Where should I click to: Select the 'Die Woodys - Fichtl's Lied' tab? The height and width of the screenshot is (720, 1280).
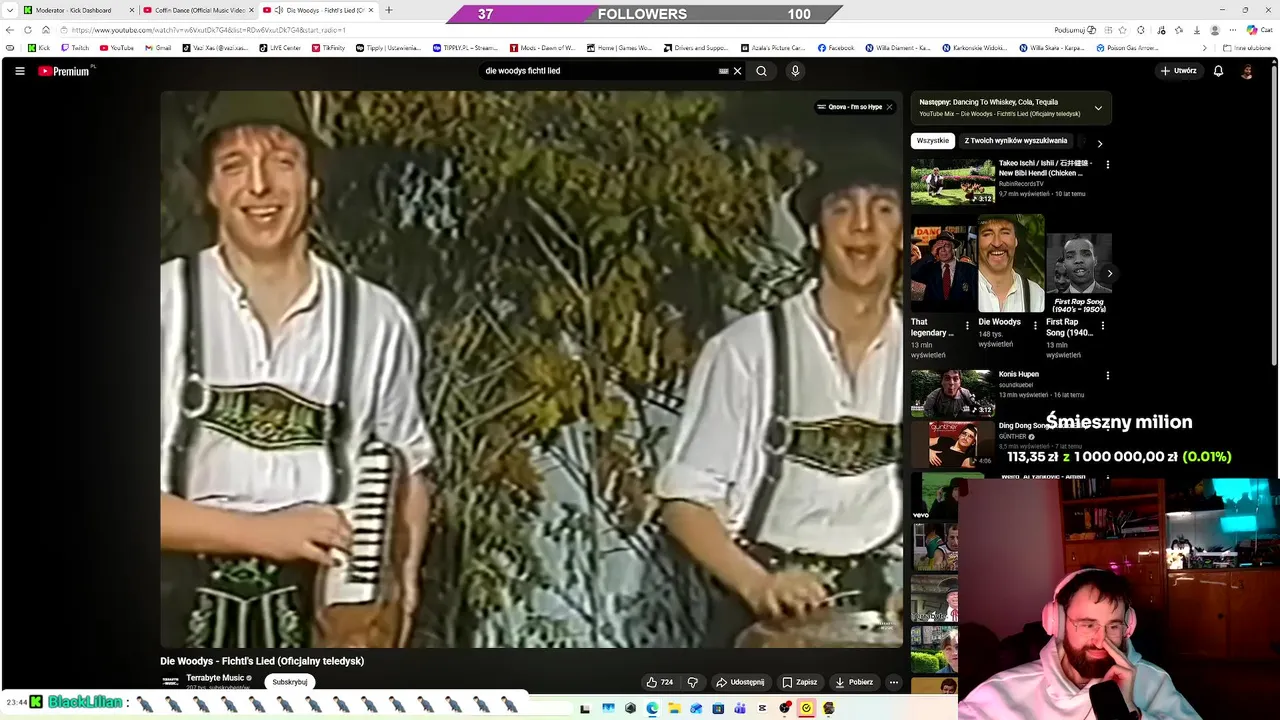click(319, 10)
